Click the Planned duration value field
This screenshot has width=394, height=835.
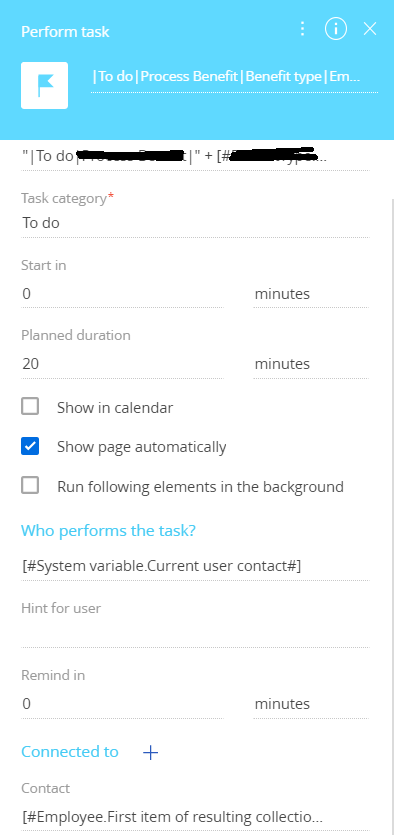pyautogui.click(x=122, y=364)
